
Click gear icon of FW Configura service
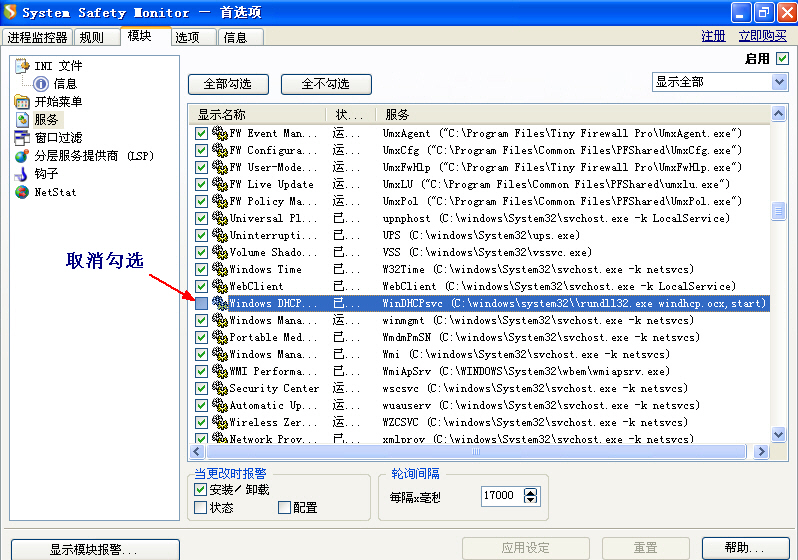219,150
